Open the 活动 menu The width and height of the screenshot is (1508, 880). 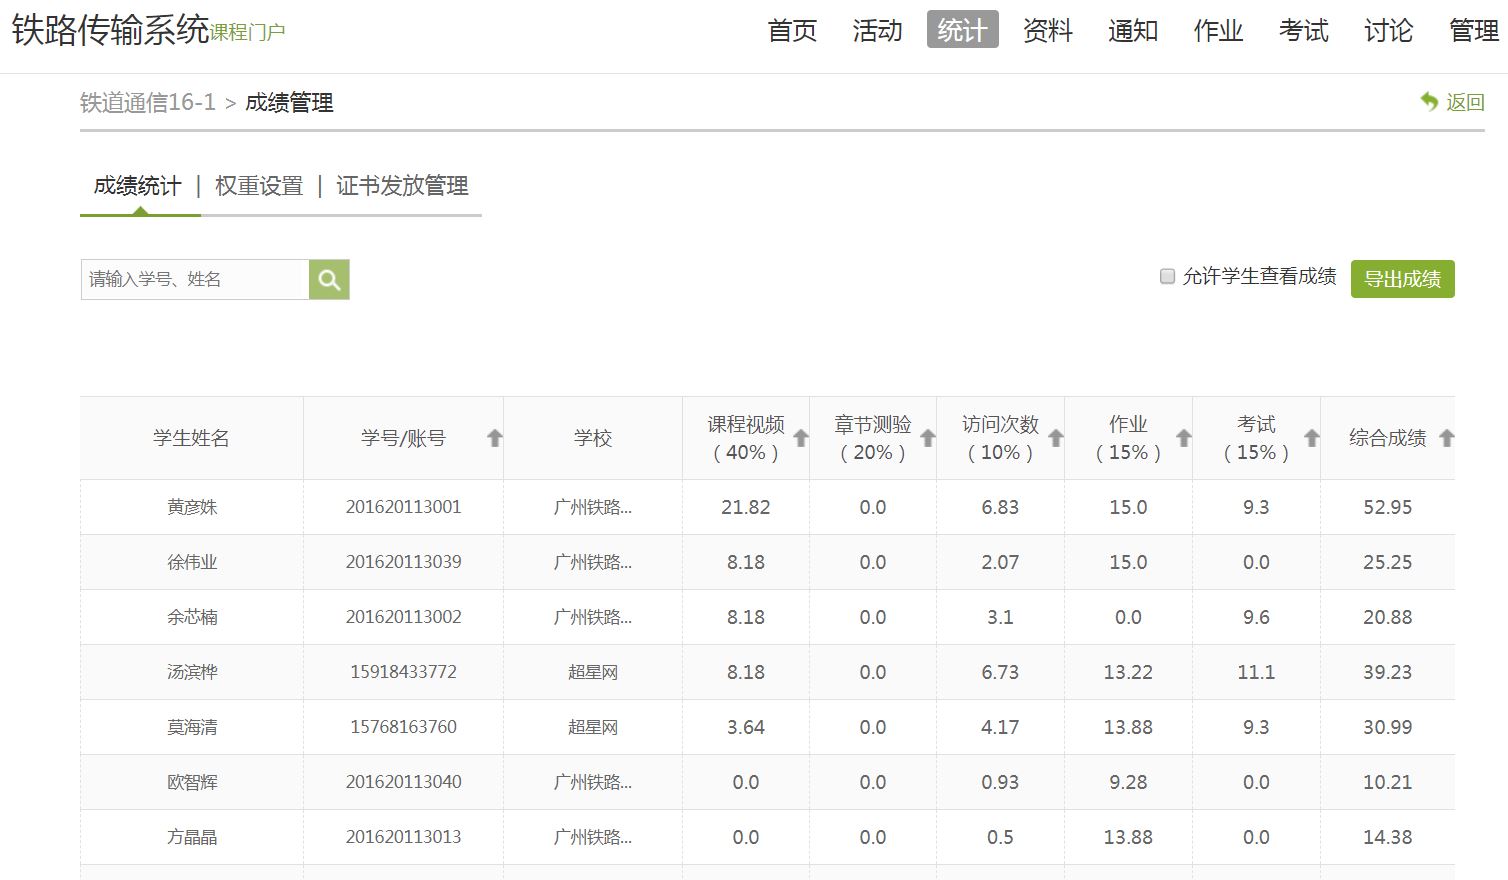point(877,30)
